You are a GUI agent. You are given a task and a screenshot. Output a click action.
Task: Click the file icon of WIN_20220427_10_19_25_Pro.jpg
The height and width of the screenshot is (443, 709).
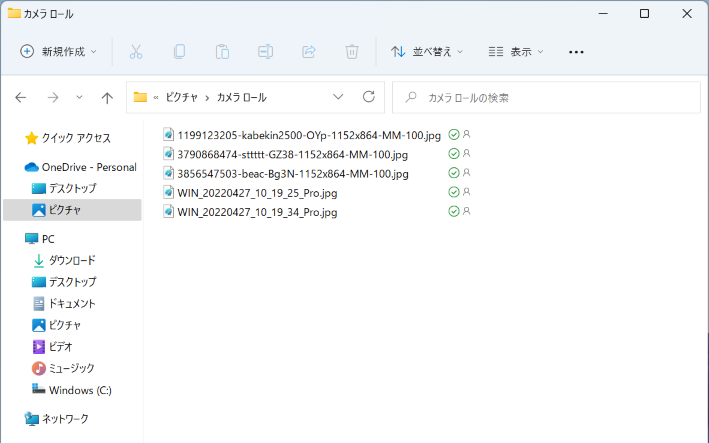pyautogui.click(x=168, y=193)
